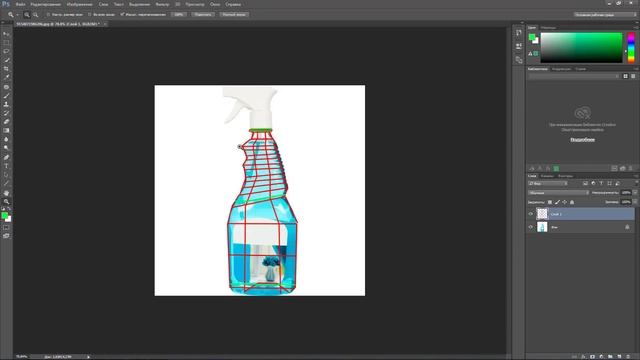Viewport: 640px width, 360px height.
Task: Open the Справка menu
Action: 233,4
